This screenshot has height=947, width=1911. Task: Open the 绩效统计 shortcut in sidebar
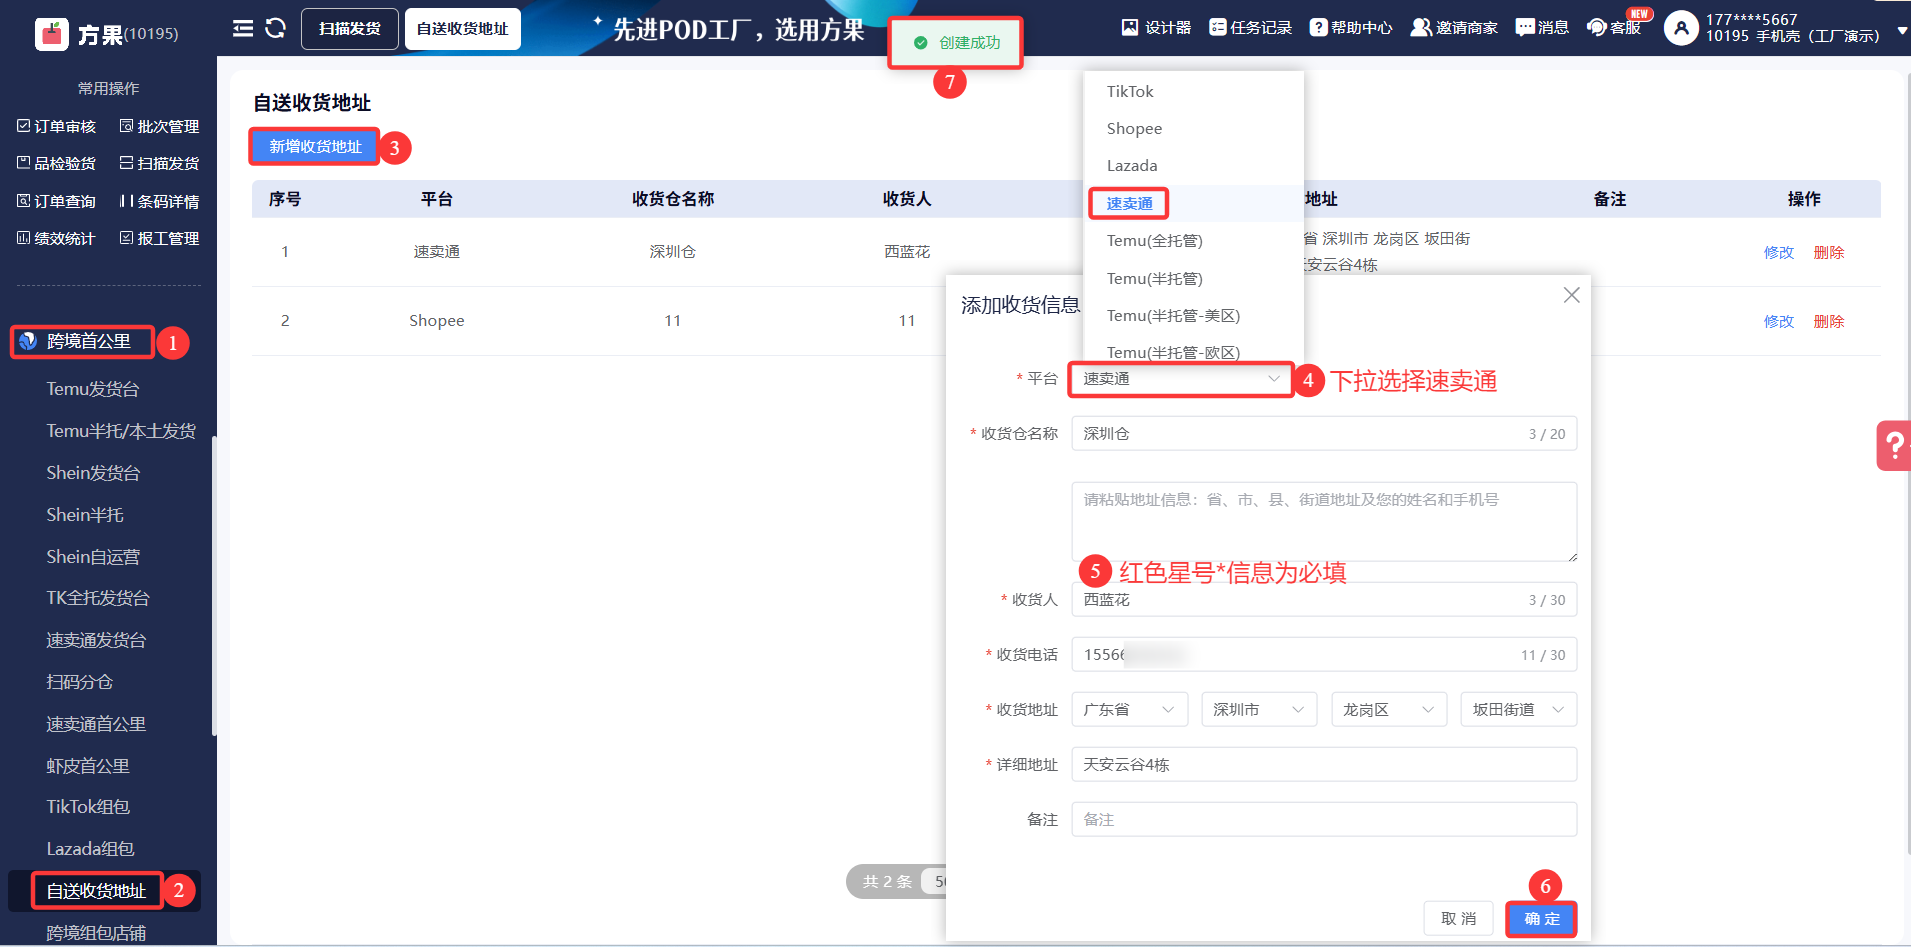pyautogui.click(x=57, y=239)
